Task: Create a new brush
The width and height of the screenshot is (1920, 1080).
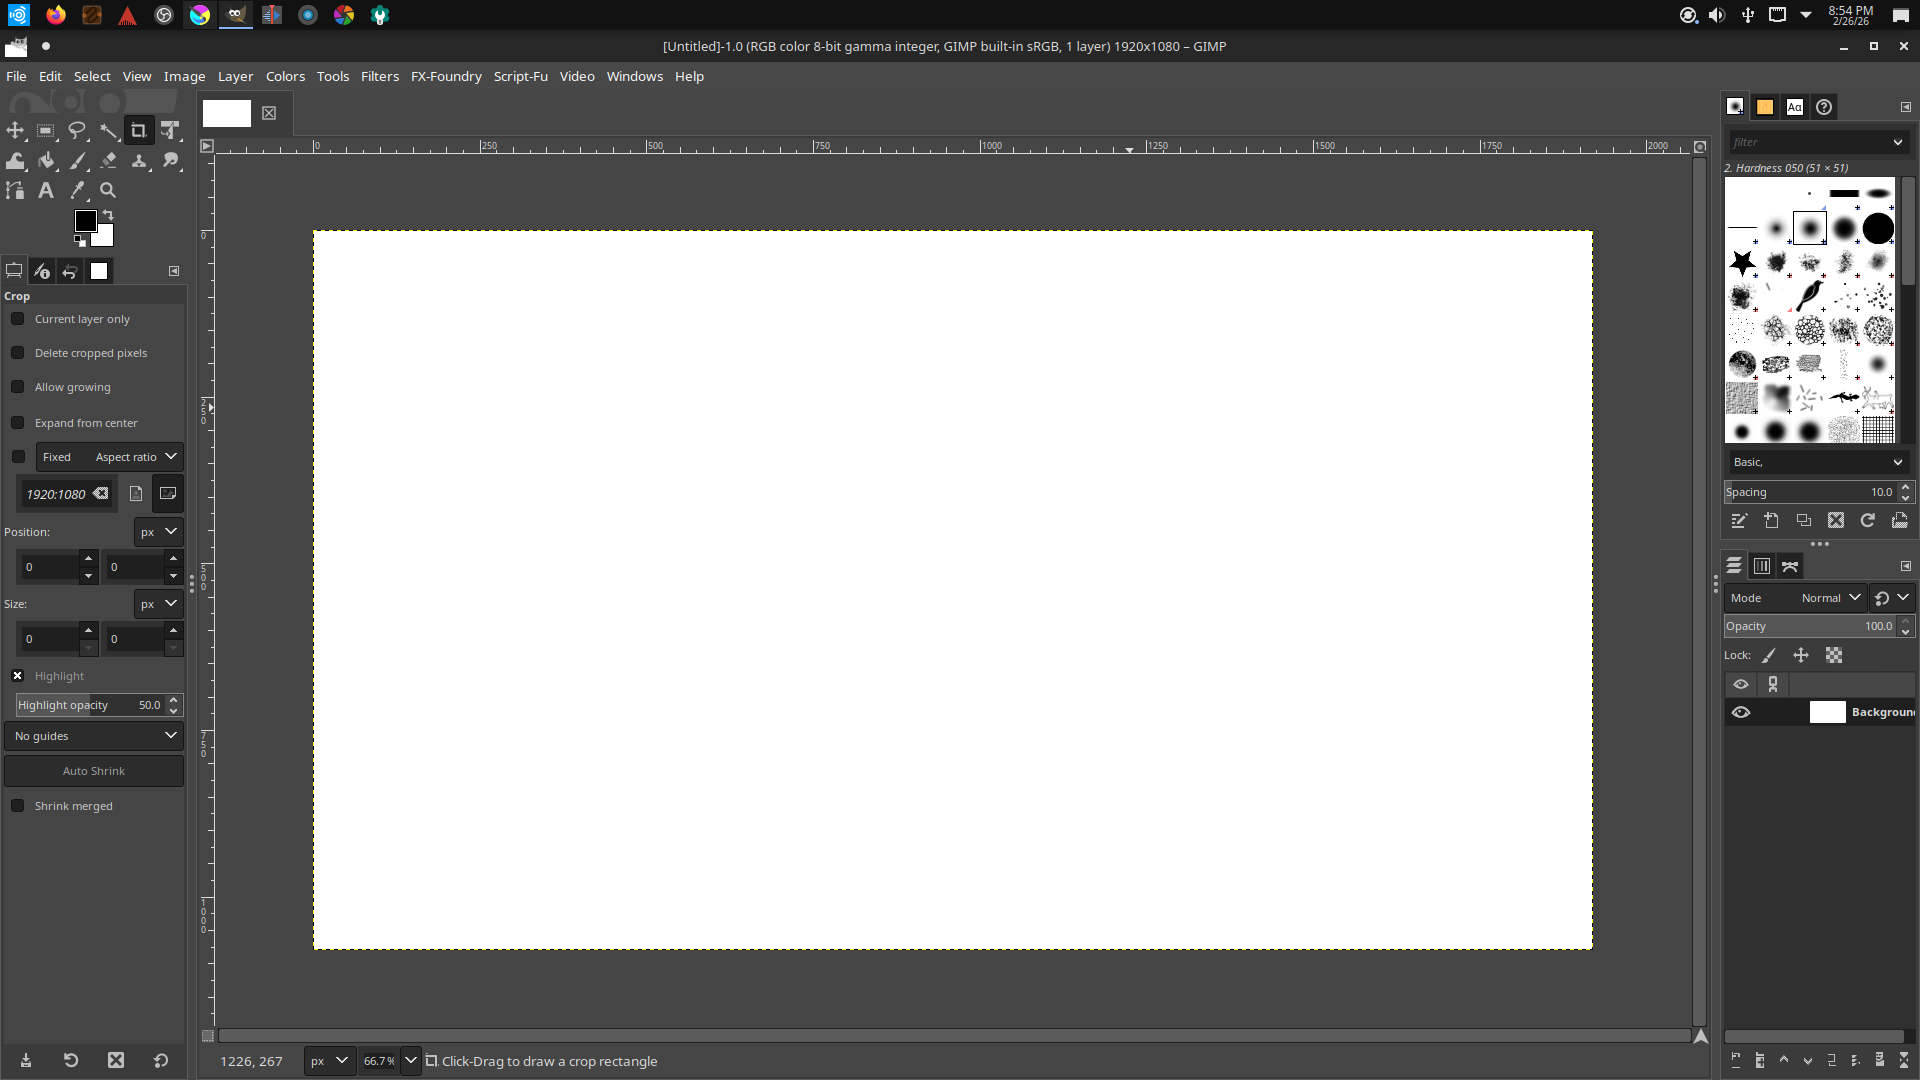Action: (1771, 520)
